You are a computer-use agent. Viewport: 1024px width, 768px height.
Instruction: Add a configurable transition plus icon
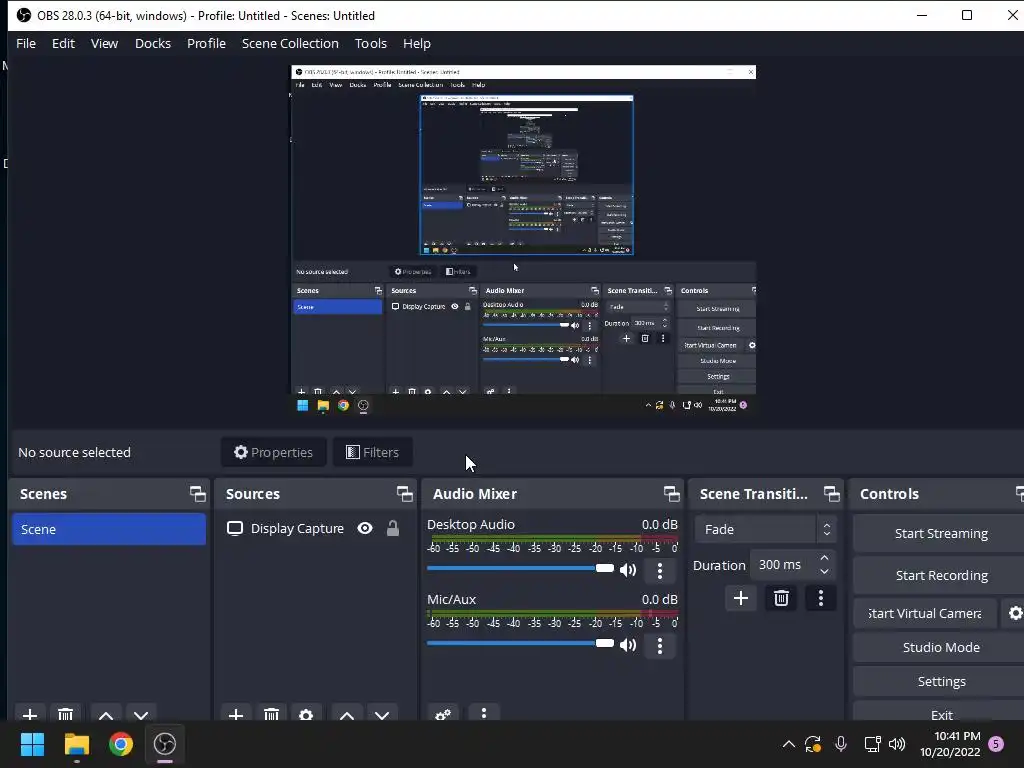(x=741, y=598)
